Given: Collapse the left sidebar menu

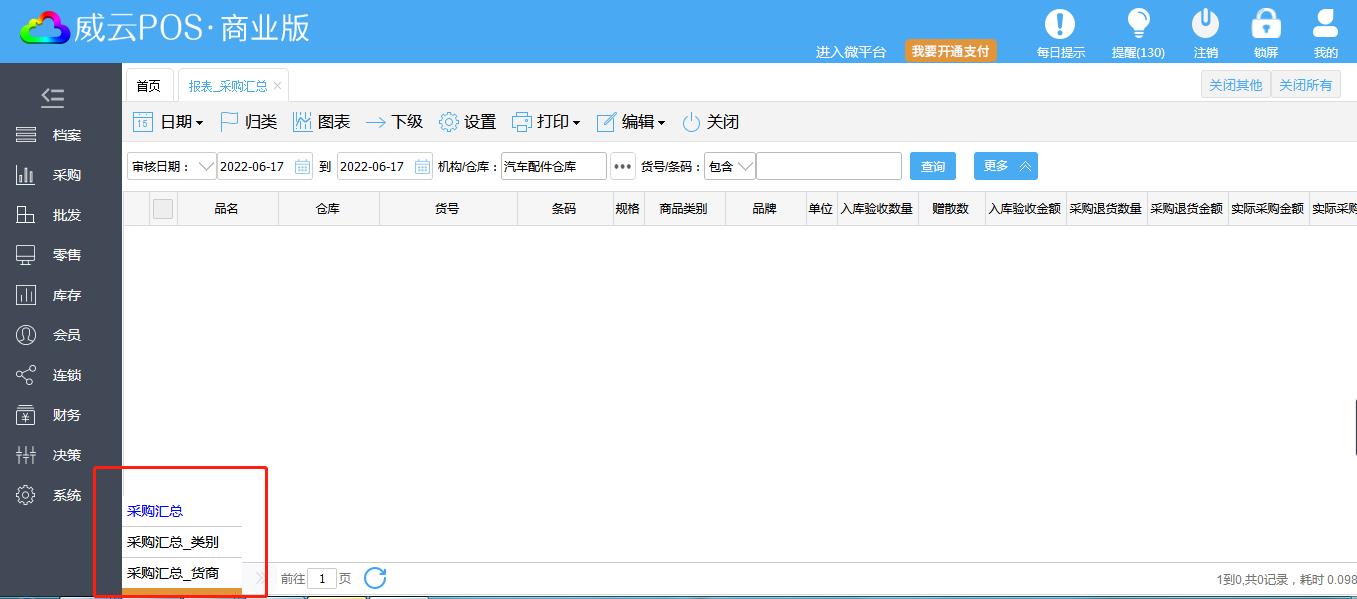Looking at the screenshot, I should 53,97.
